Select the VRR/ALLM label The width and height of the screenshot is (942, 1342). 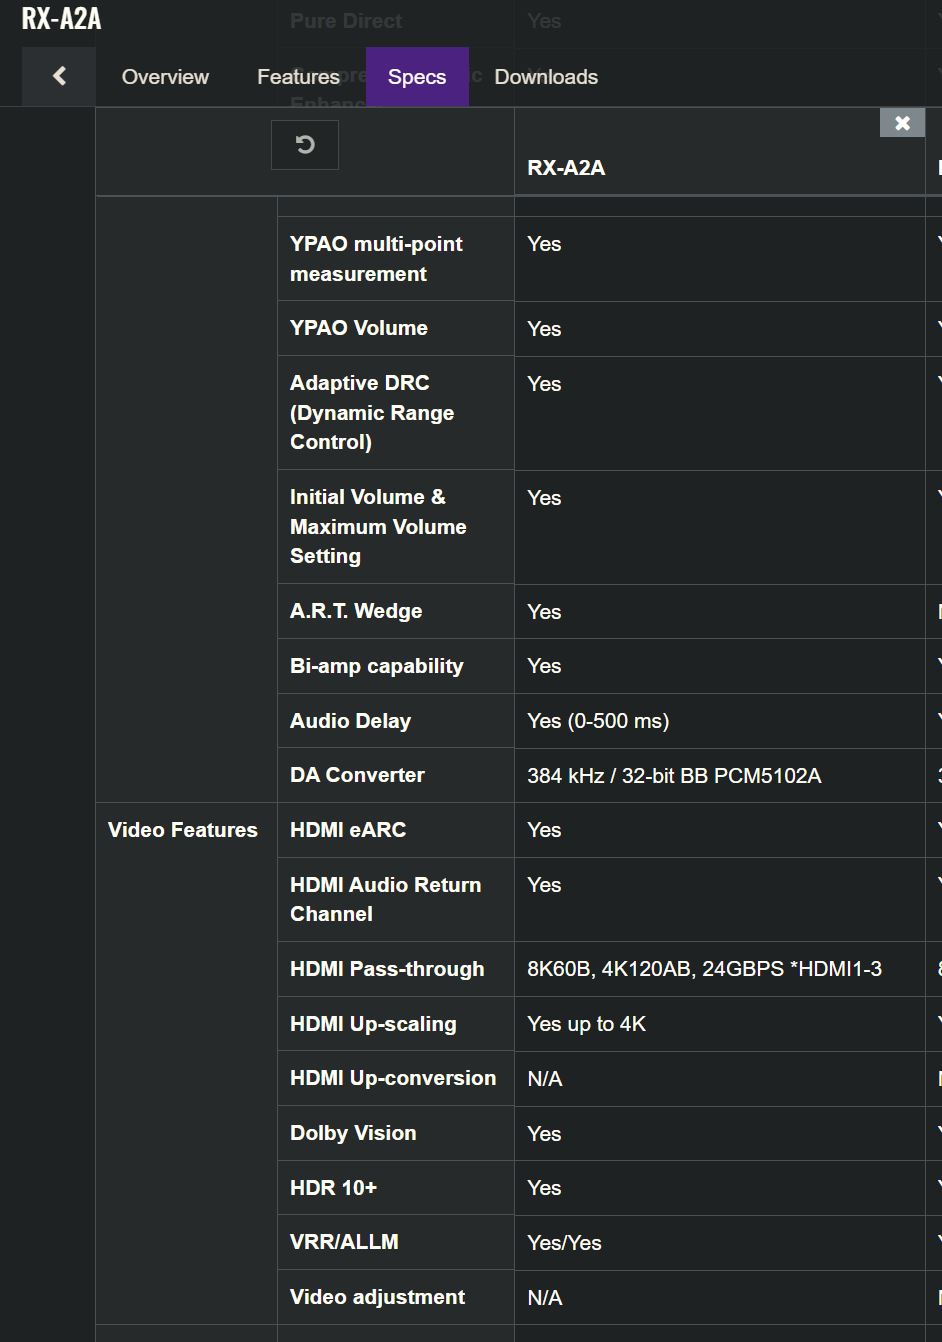coord(344,1242)
